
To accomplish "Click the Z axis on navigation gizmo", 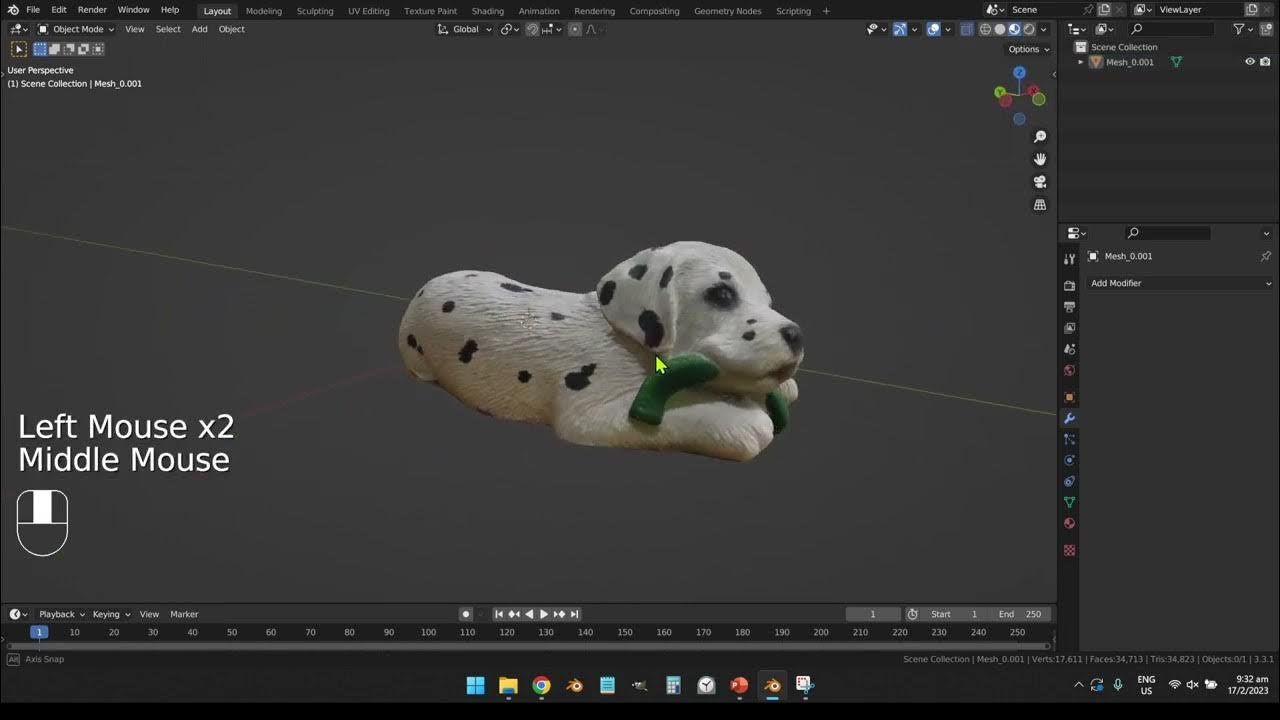I will [1019, 73].
